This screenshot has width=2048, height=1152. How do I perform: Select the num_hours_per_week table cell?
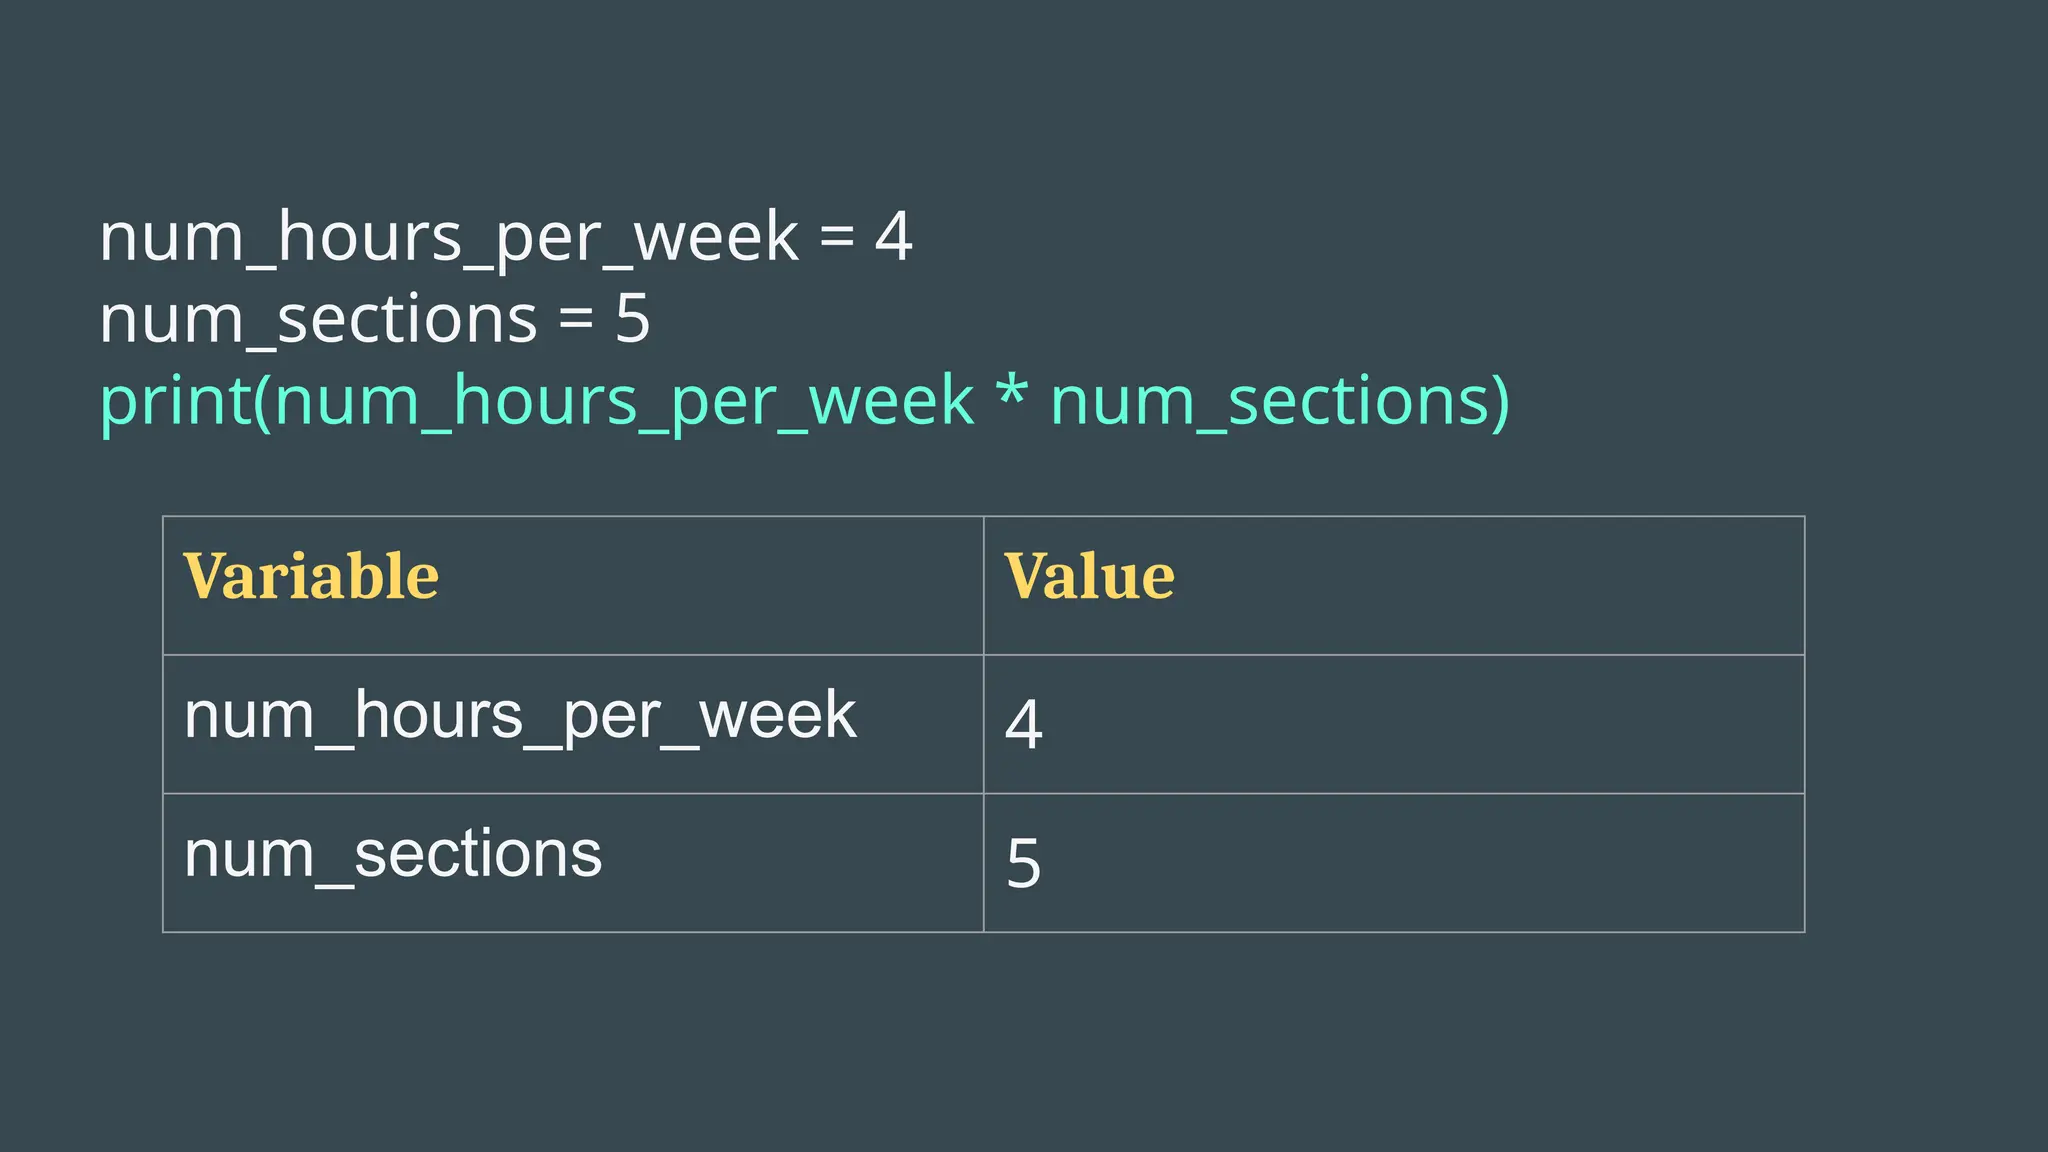[x=520, y=716]
